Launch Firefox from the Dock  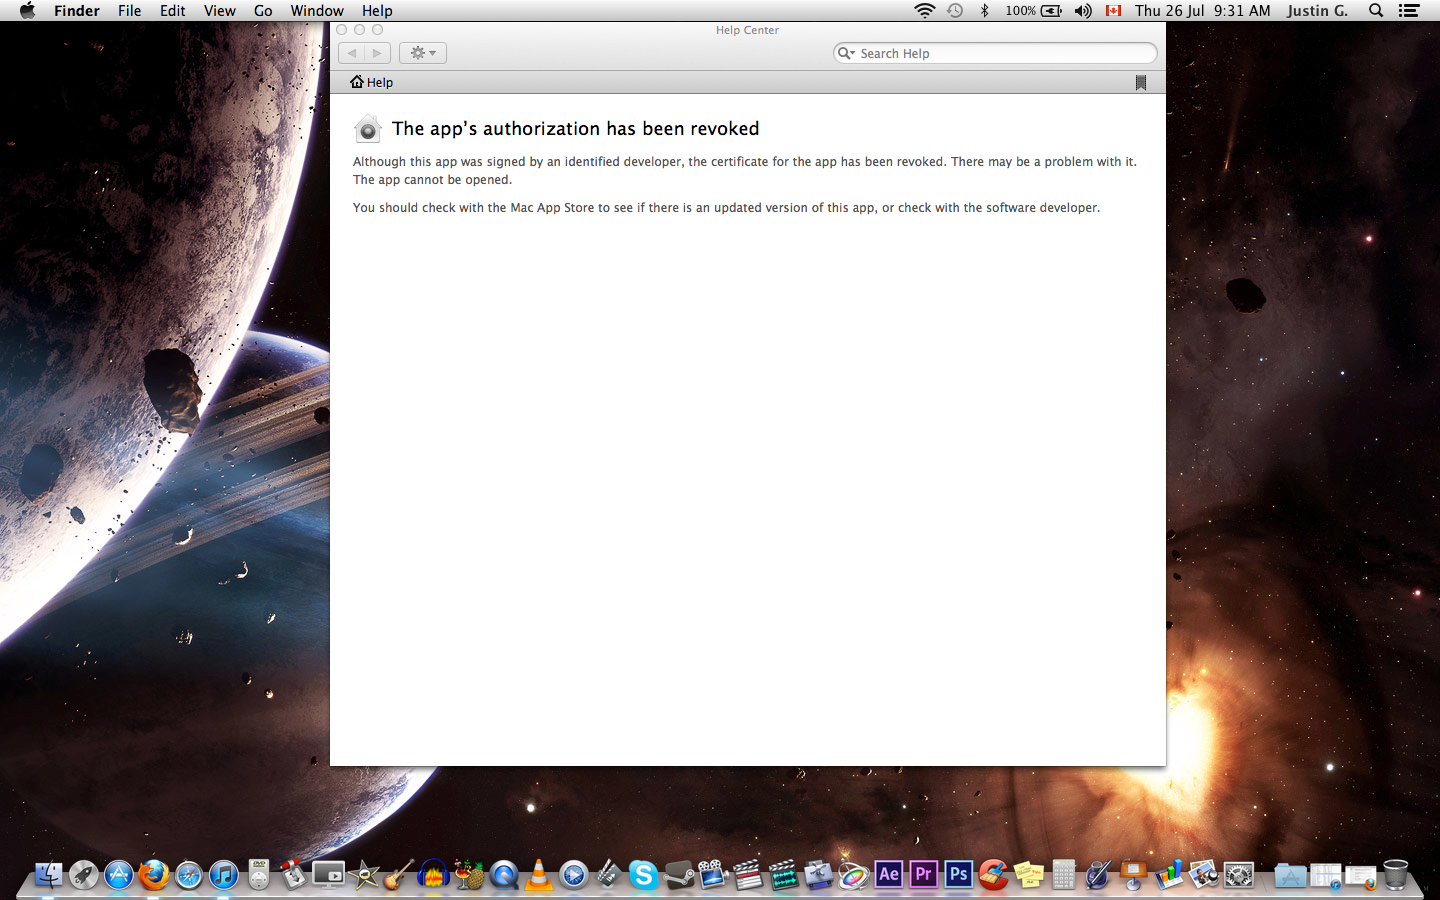pos(153,874)
